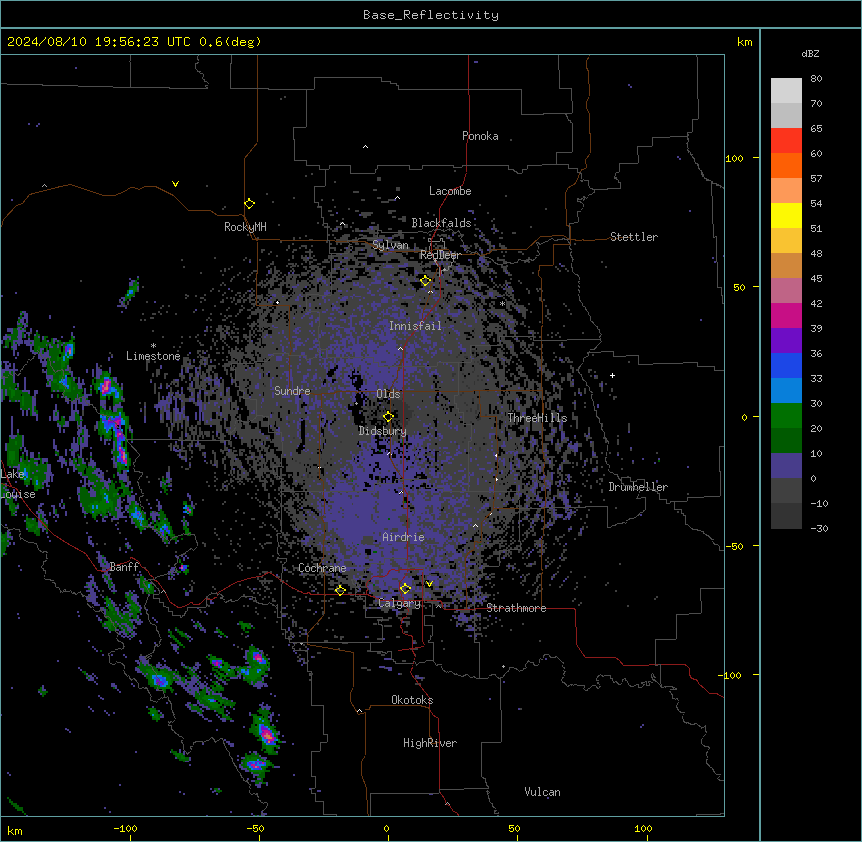Select the yellow V marker northeast of Calgary

(x=429, y=584)
